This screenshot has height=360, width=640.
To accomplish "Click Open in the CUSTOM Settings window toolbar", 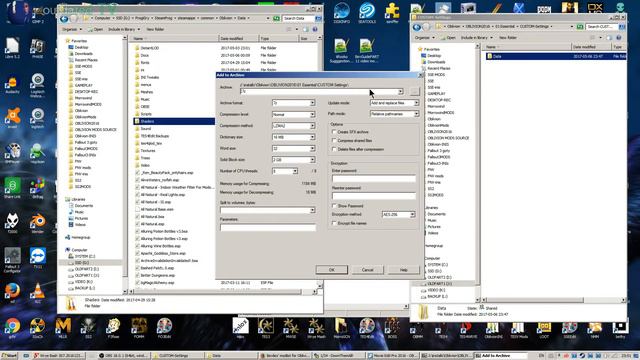I will tap(448, 38).
